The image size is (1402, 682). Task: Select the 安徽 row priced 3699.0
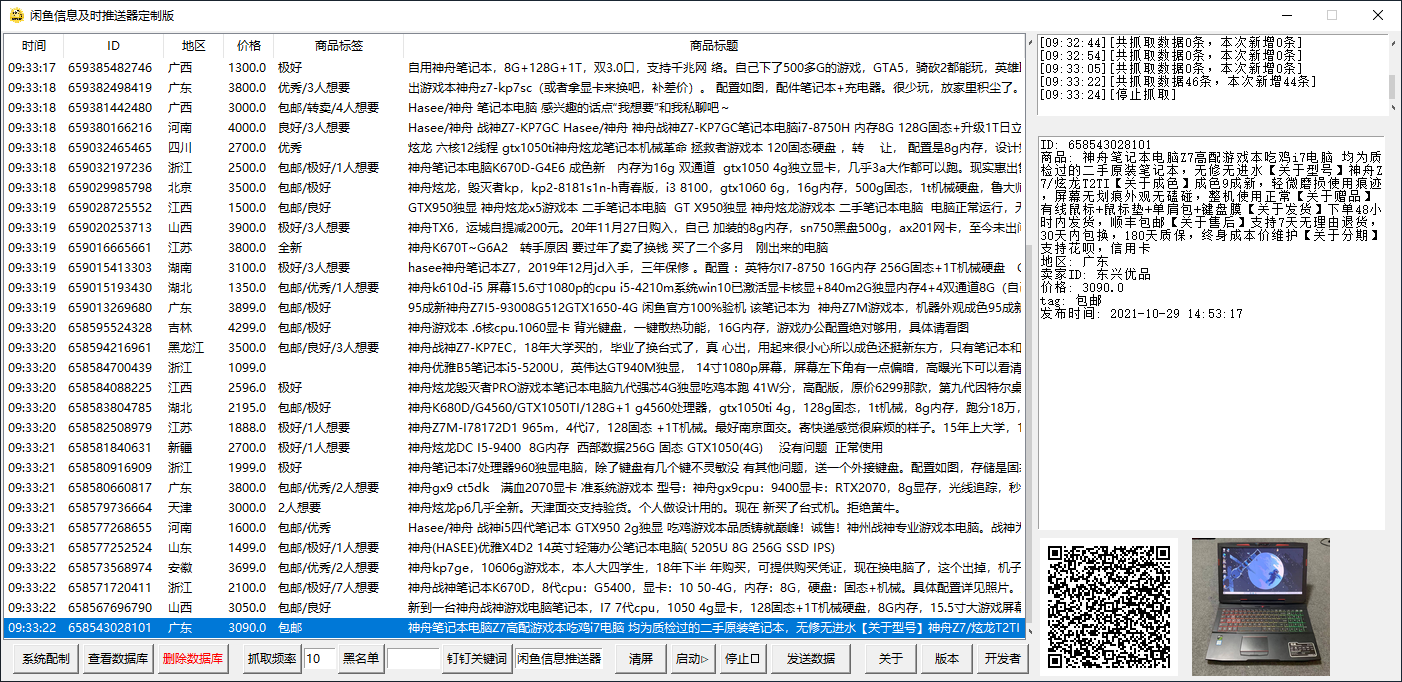tap(514, 568)
